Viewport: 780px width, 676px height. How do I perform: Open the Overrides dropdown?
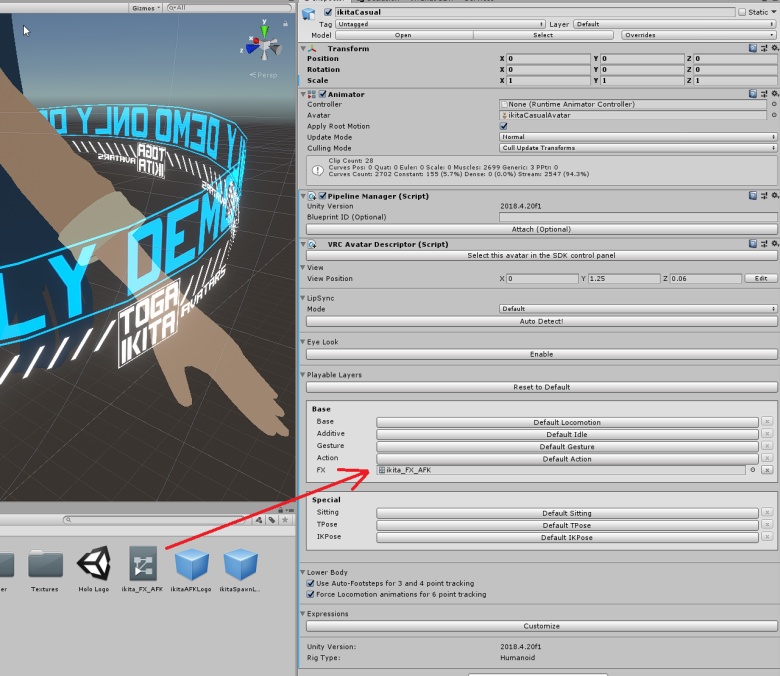698,35
